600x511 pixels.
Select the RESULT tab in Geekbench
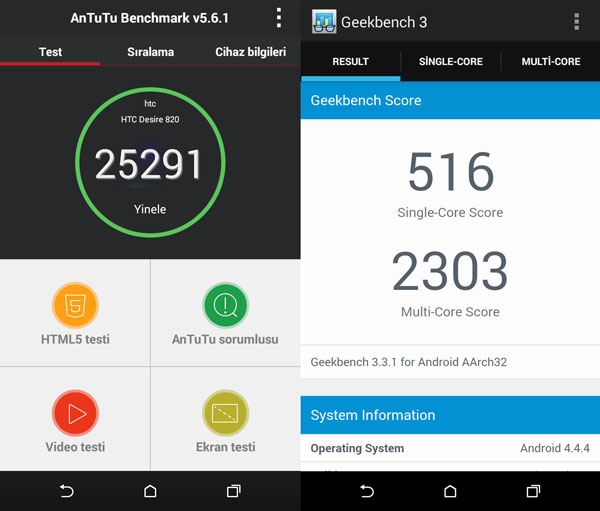(x=351, y=61)
